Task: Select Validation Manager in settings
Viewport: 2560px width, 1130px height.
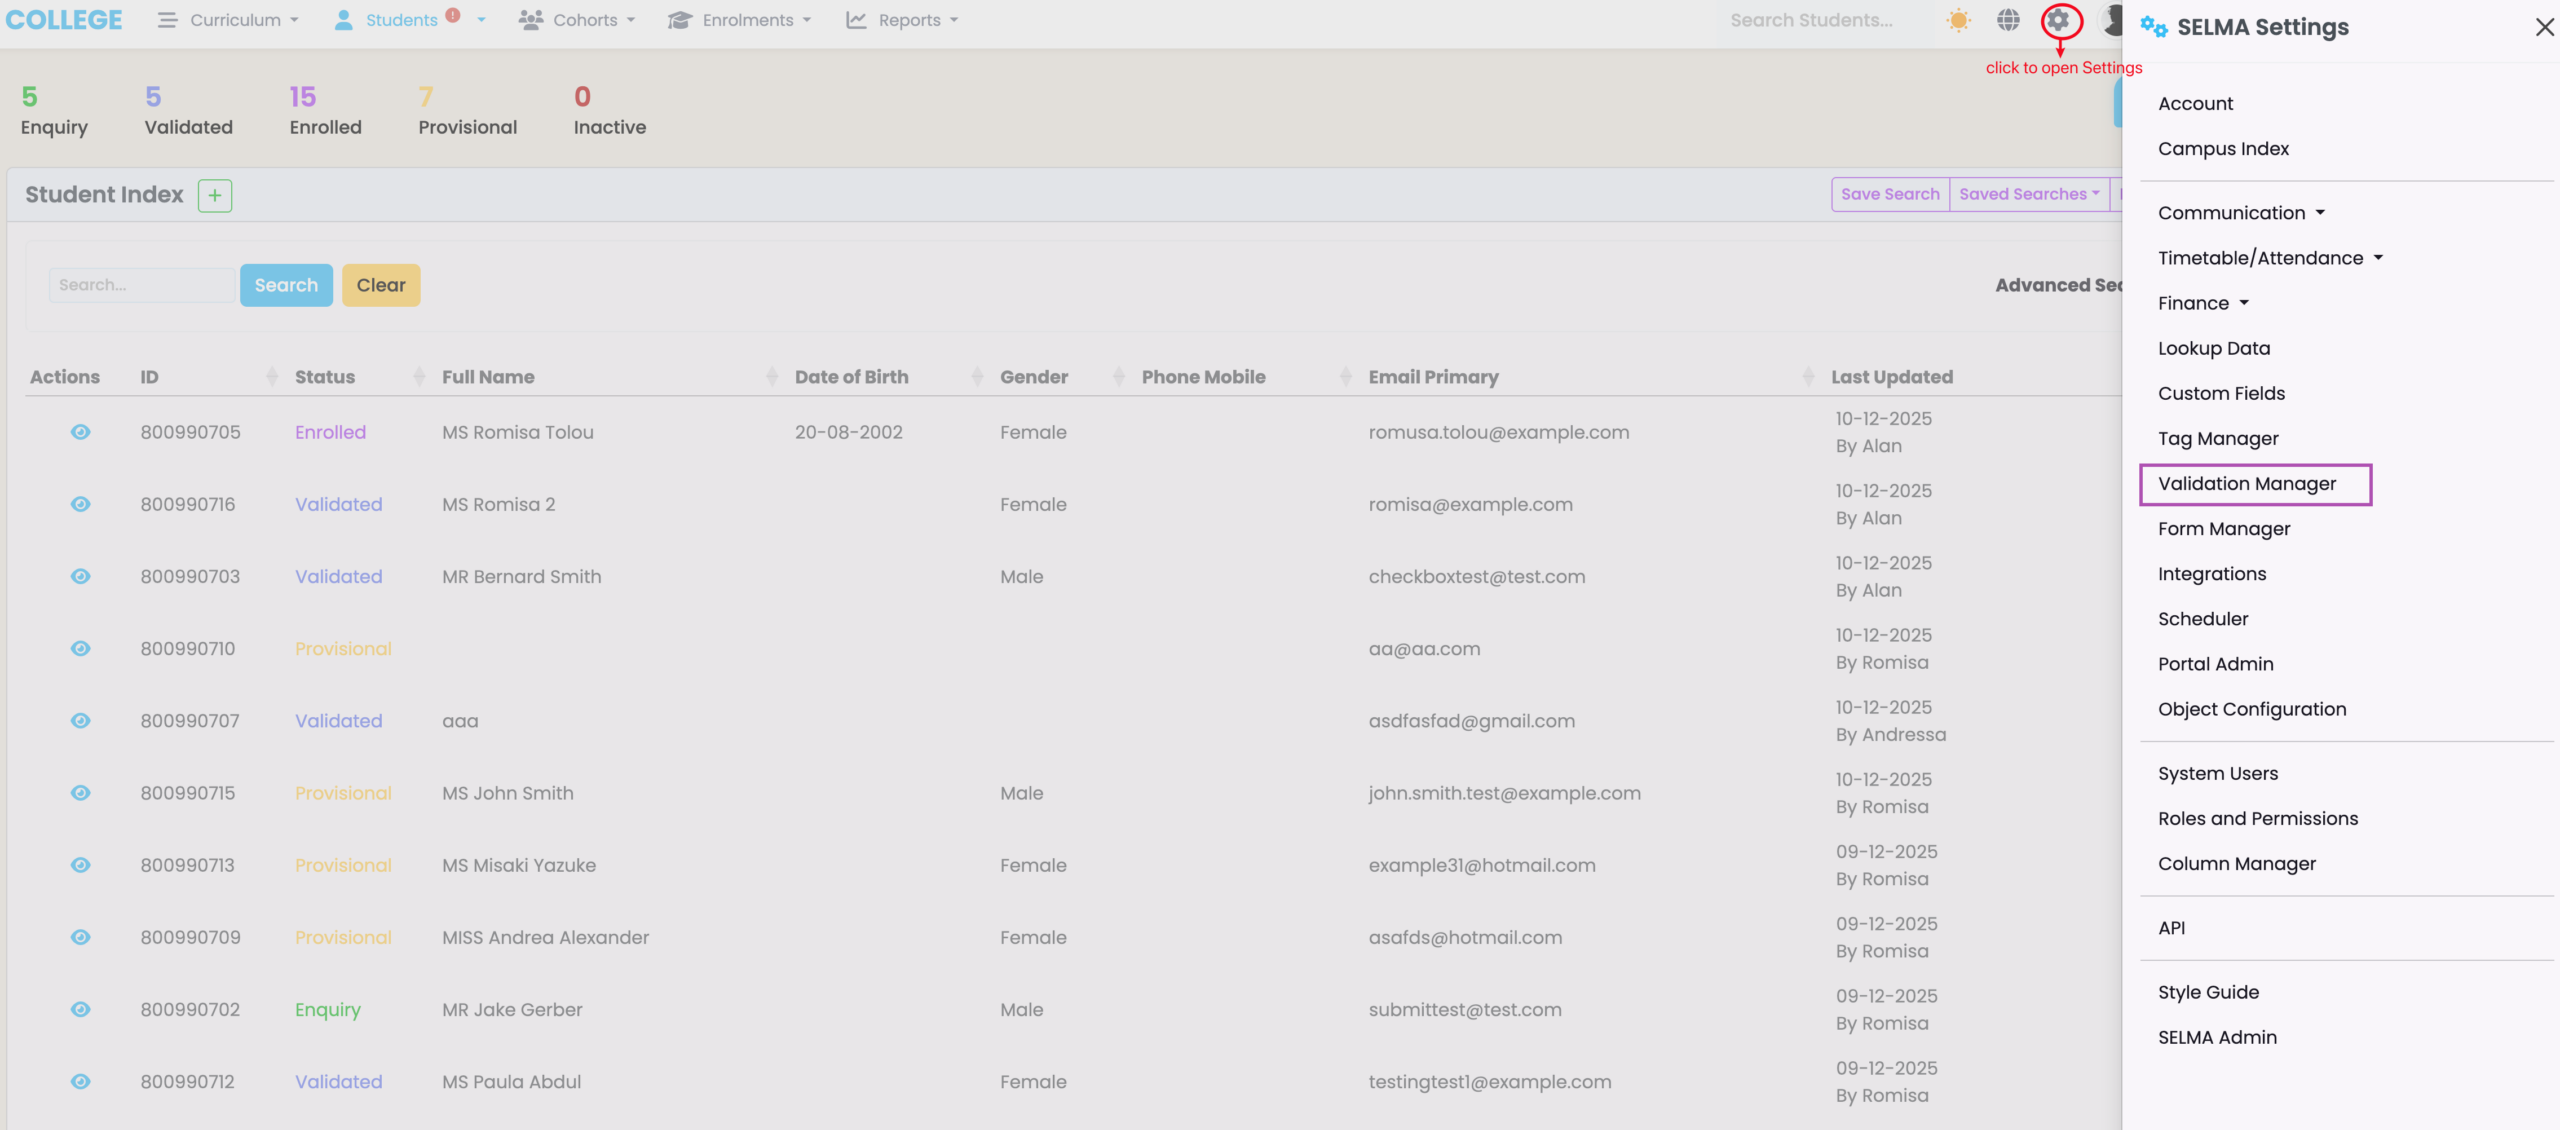Action: (2246, 484)
